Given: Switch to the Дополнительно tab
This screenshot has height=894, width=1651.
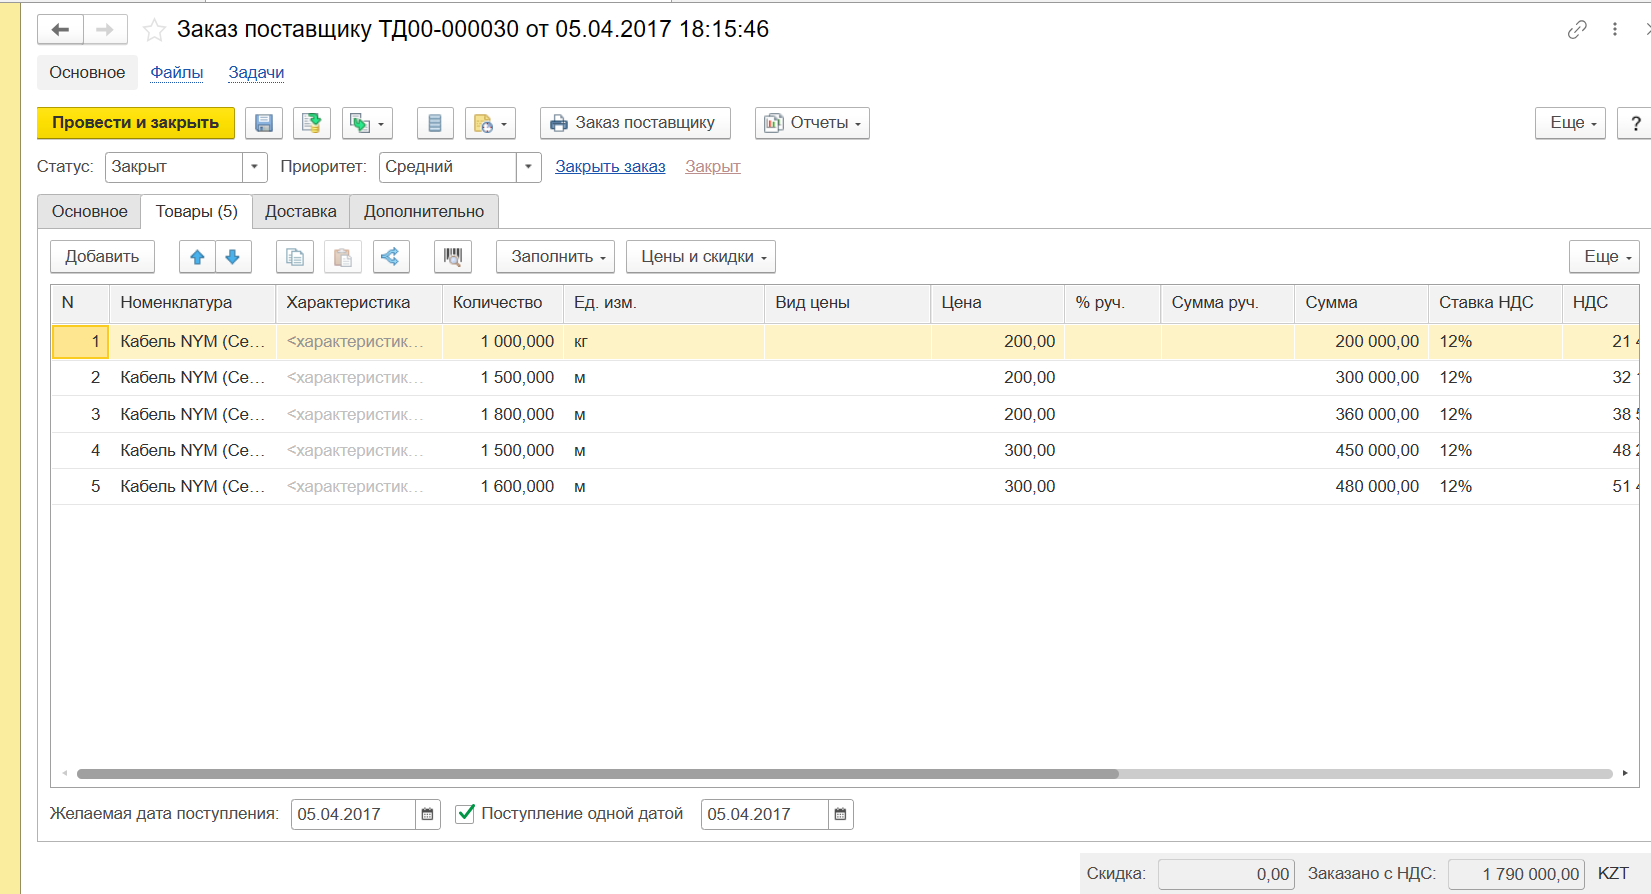Looking at the screenshot, I should (424, 212).
